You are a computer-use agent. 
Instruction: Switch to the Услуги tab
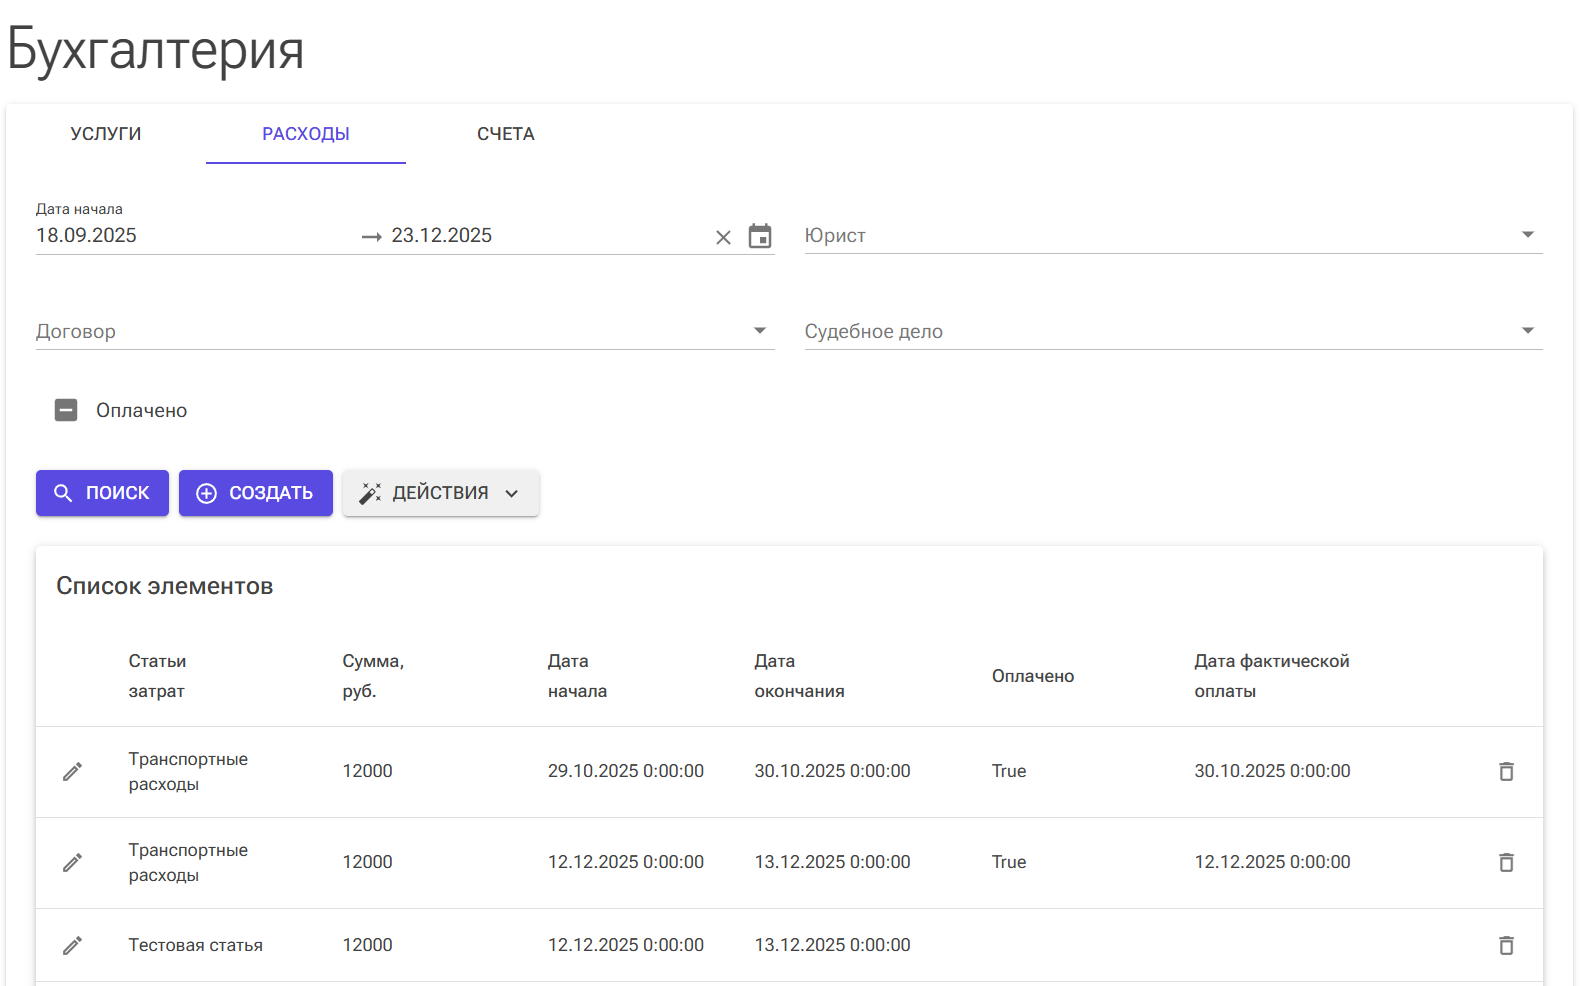106,134
